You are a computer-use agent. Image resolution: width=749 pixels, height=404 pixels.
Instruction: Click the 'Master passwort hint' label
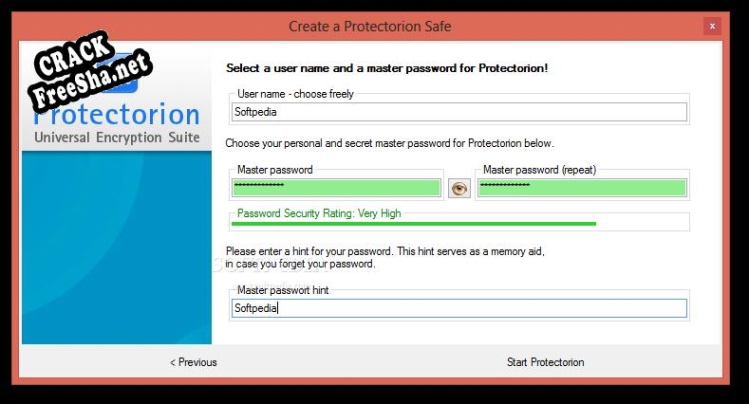283,290
